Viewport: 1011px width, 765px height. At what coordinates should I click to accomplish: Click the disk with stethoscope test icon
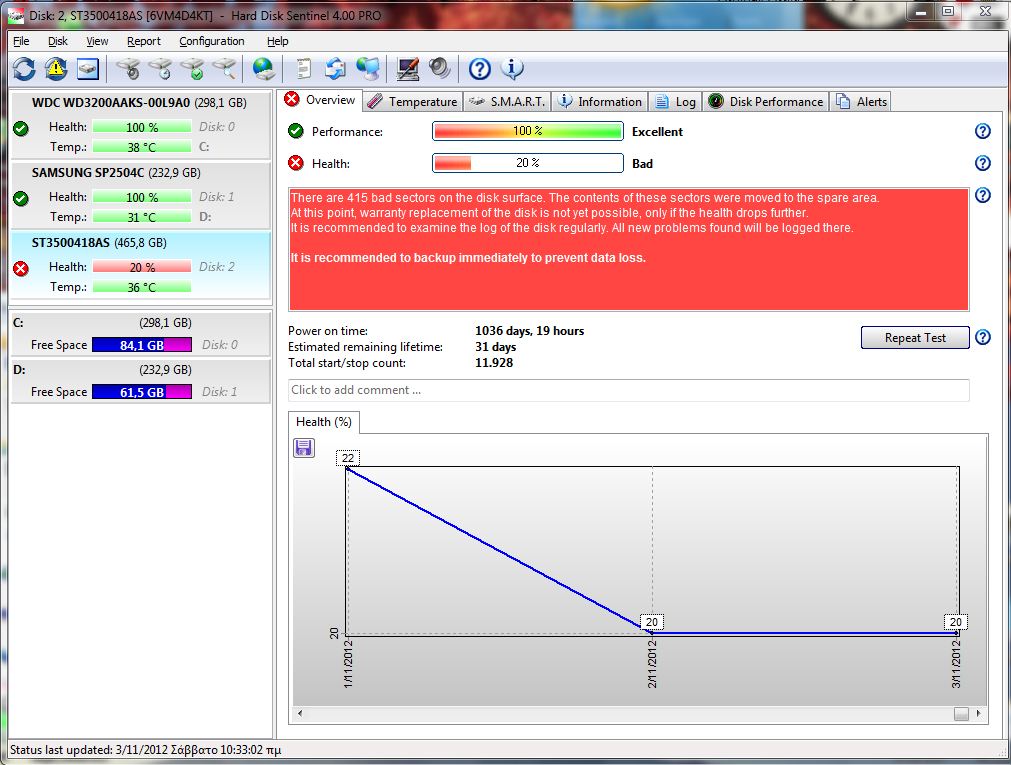pyautogui.click(x=128, y=68)
